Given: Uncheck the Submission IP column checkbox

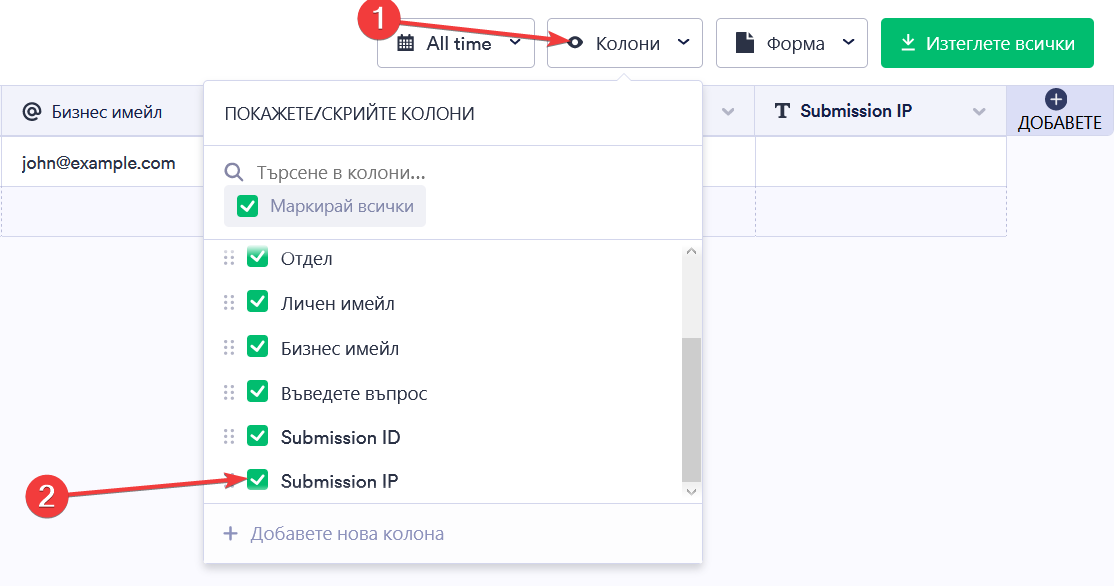Looking at the screenshot, I should click(x=257, y=480).
